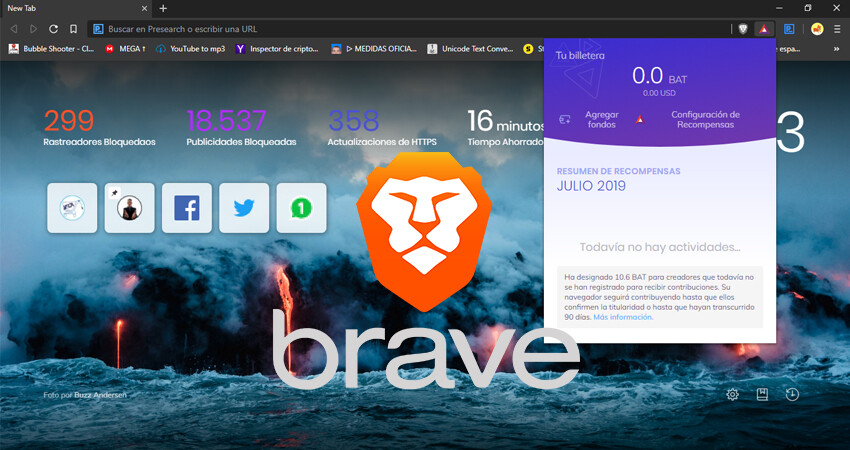Viewport: 850px width, 450px height.
Task: Open the Brave Shields lion icon
Action: [x=743, y=29]
